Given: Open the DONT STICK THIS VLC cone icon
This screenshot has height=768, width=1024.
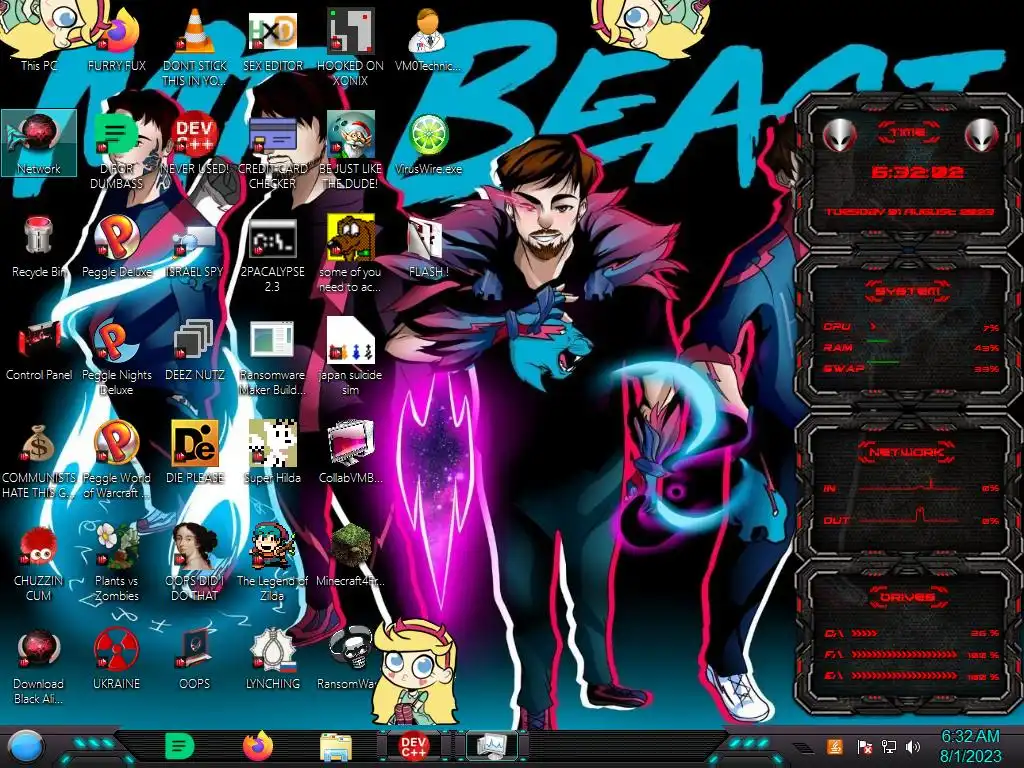Looking at the screenshot, I should [195, 47].
